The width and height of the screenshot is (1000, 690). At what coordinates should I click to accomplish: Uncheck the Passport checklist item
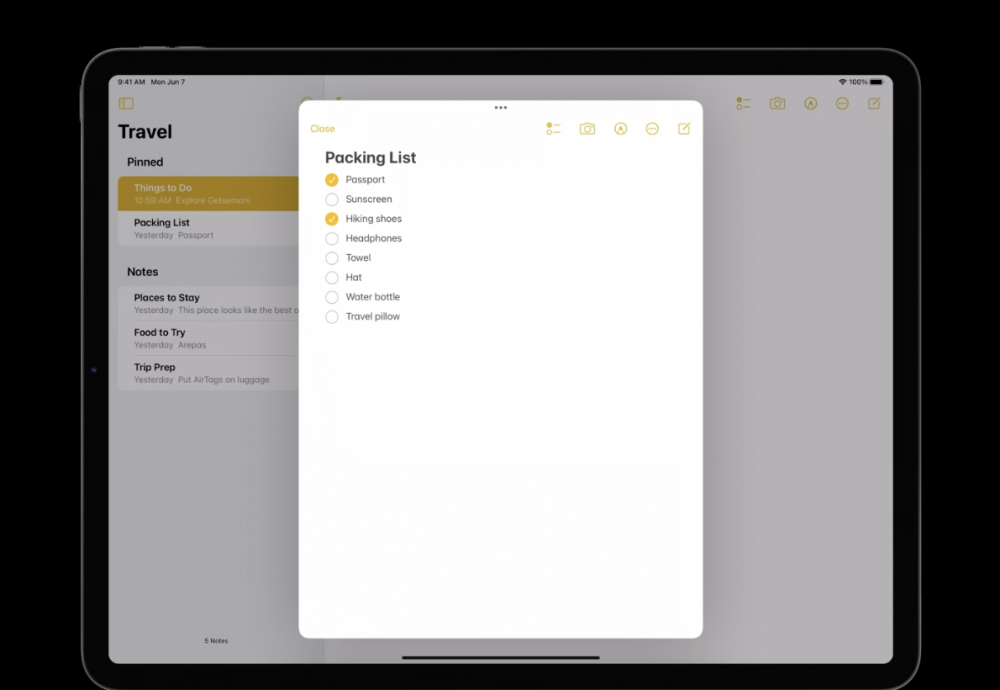point(332,180)
